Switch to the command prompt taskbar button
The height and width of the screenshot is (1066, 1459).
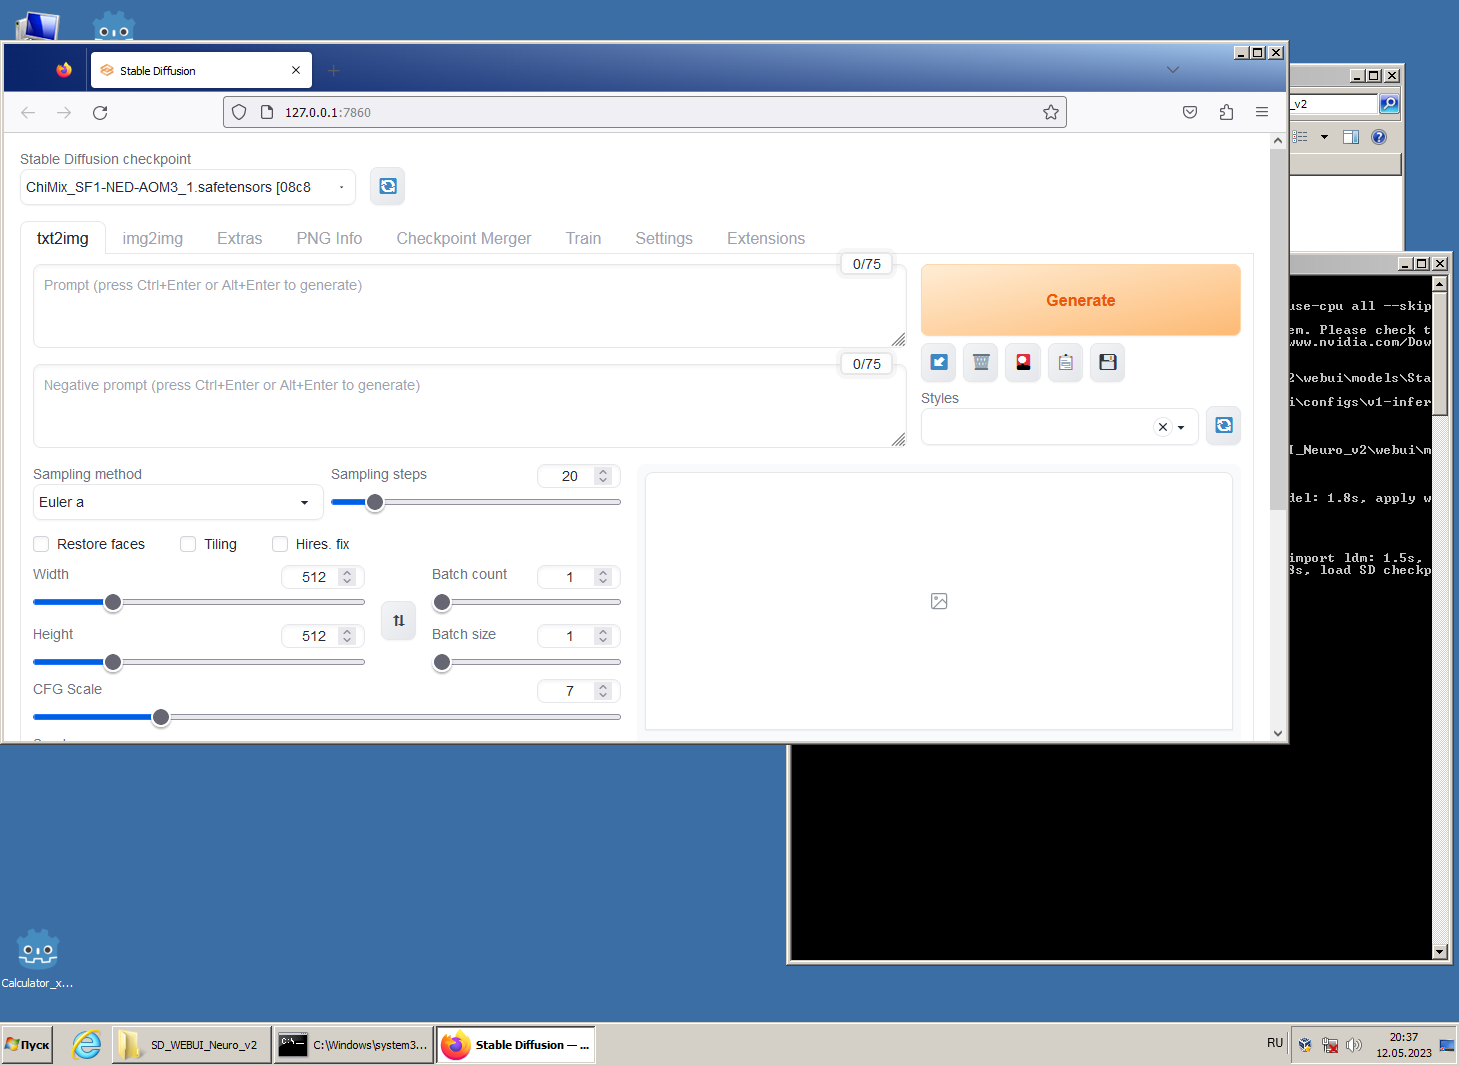click(x=354, y=1045)
